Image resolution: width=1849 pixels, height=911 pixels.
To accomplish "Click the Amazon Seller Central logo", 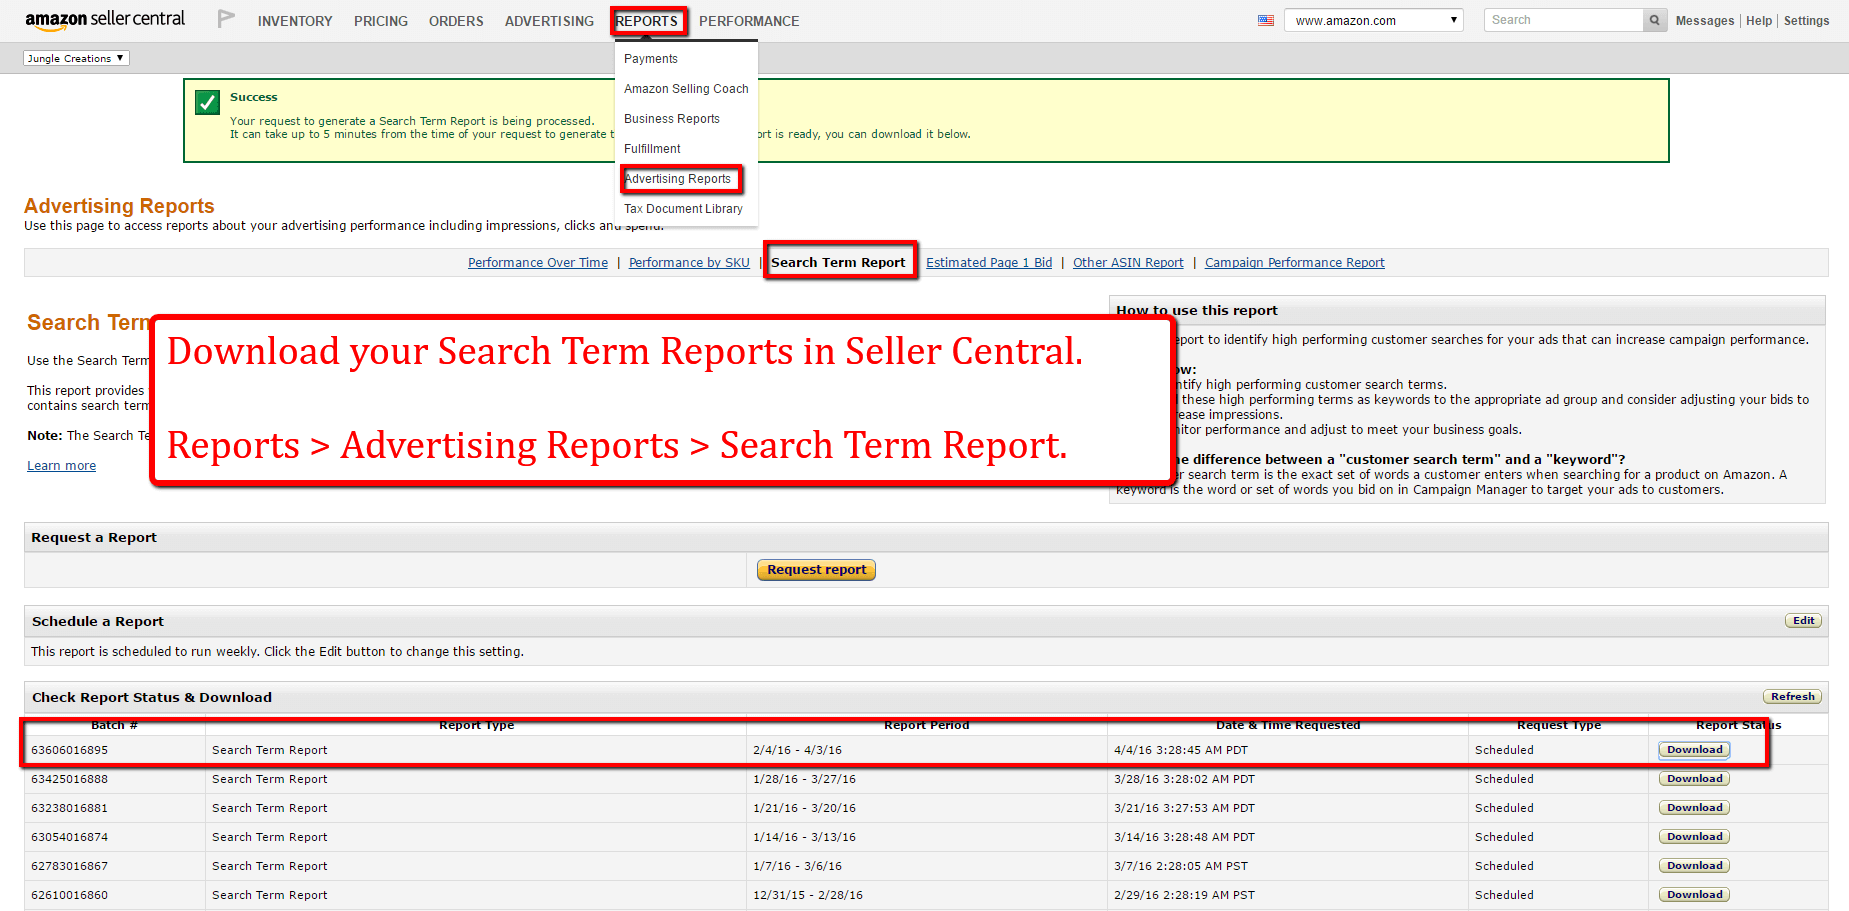I will [x=104, y=19].
